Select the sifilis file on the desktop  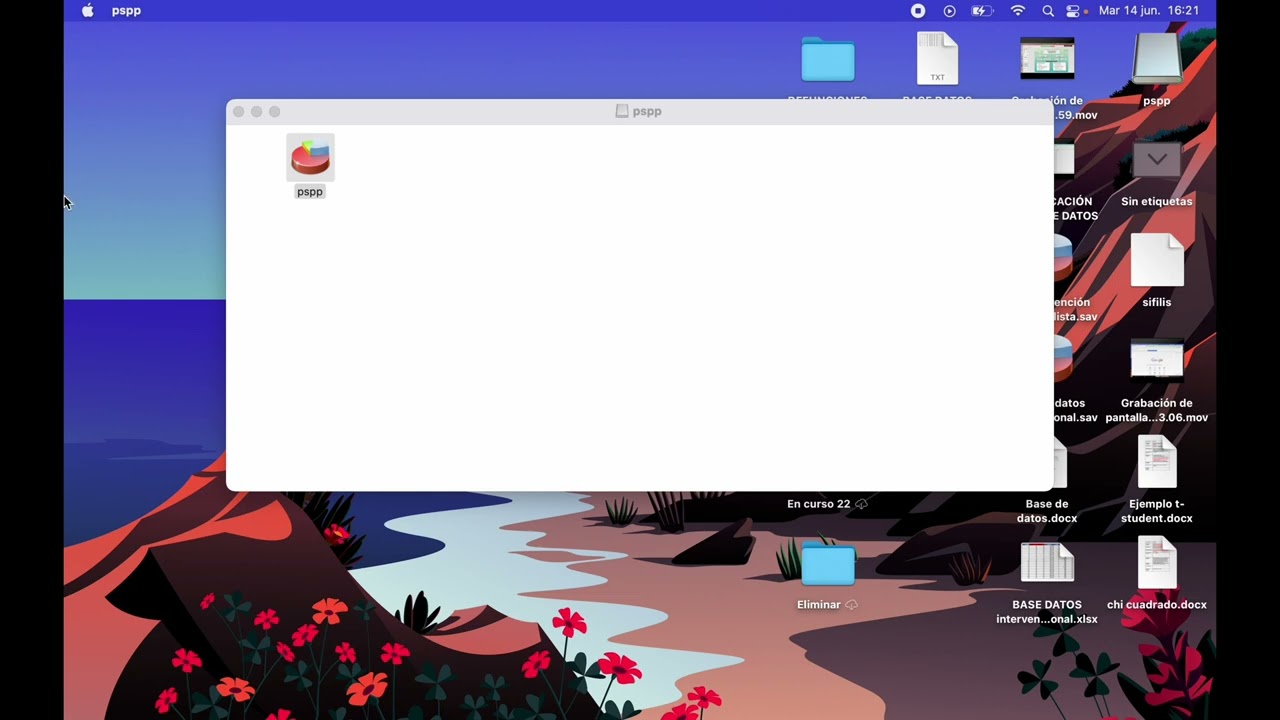tap(1157, 261)
